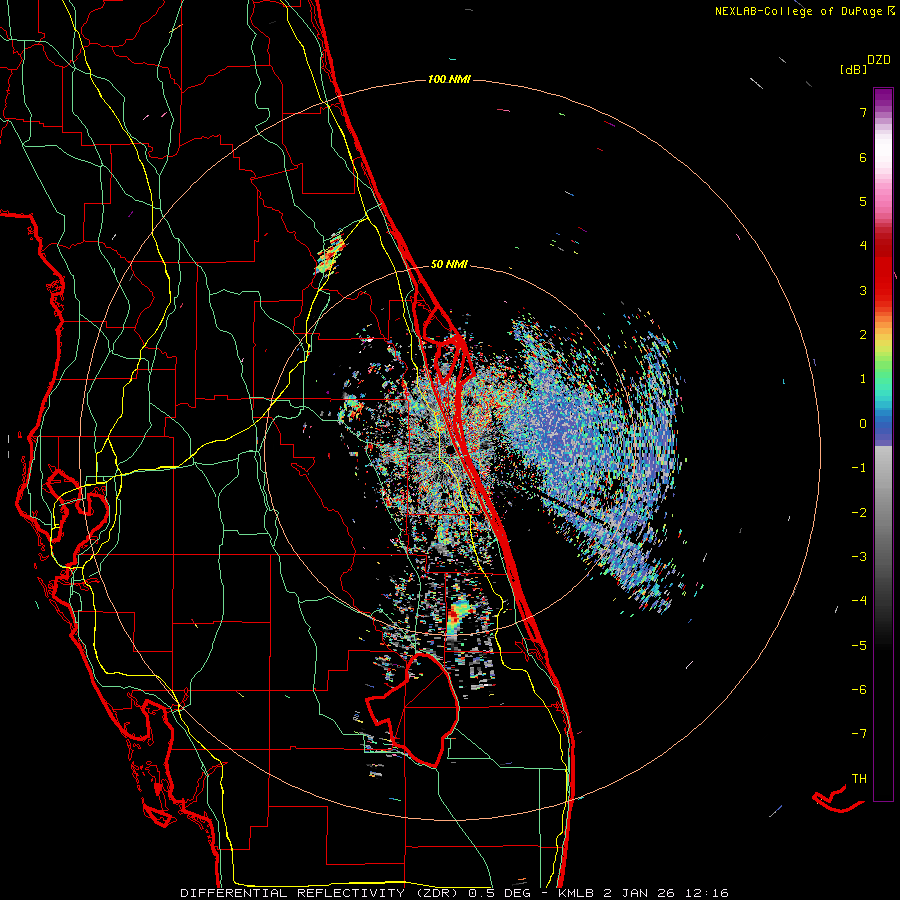Click the TH threshold label

pos(859,779)
